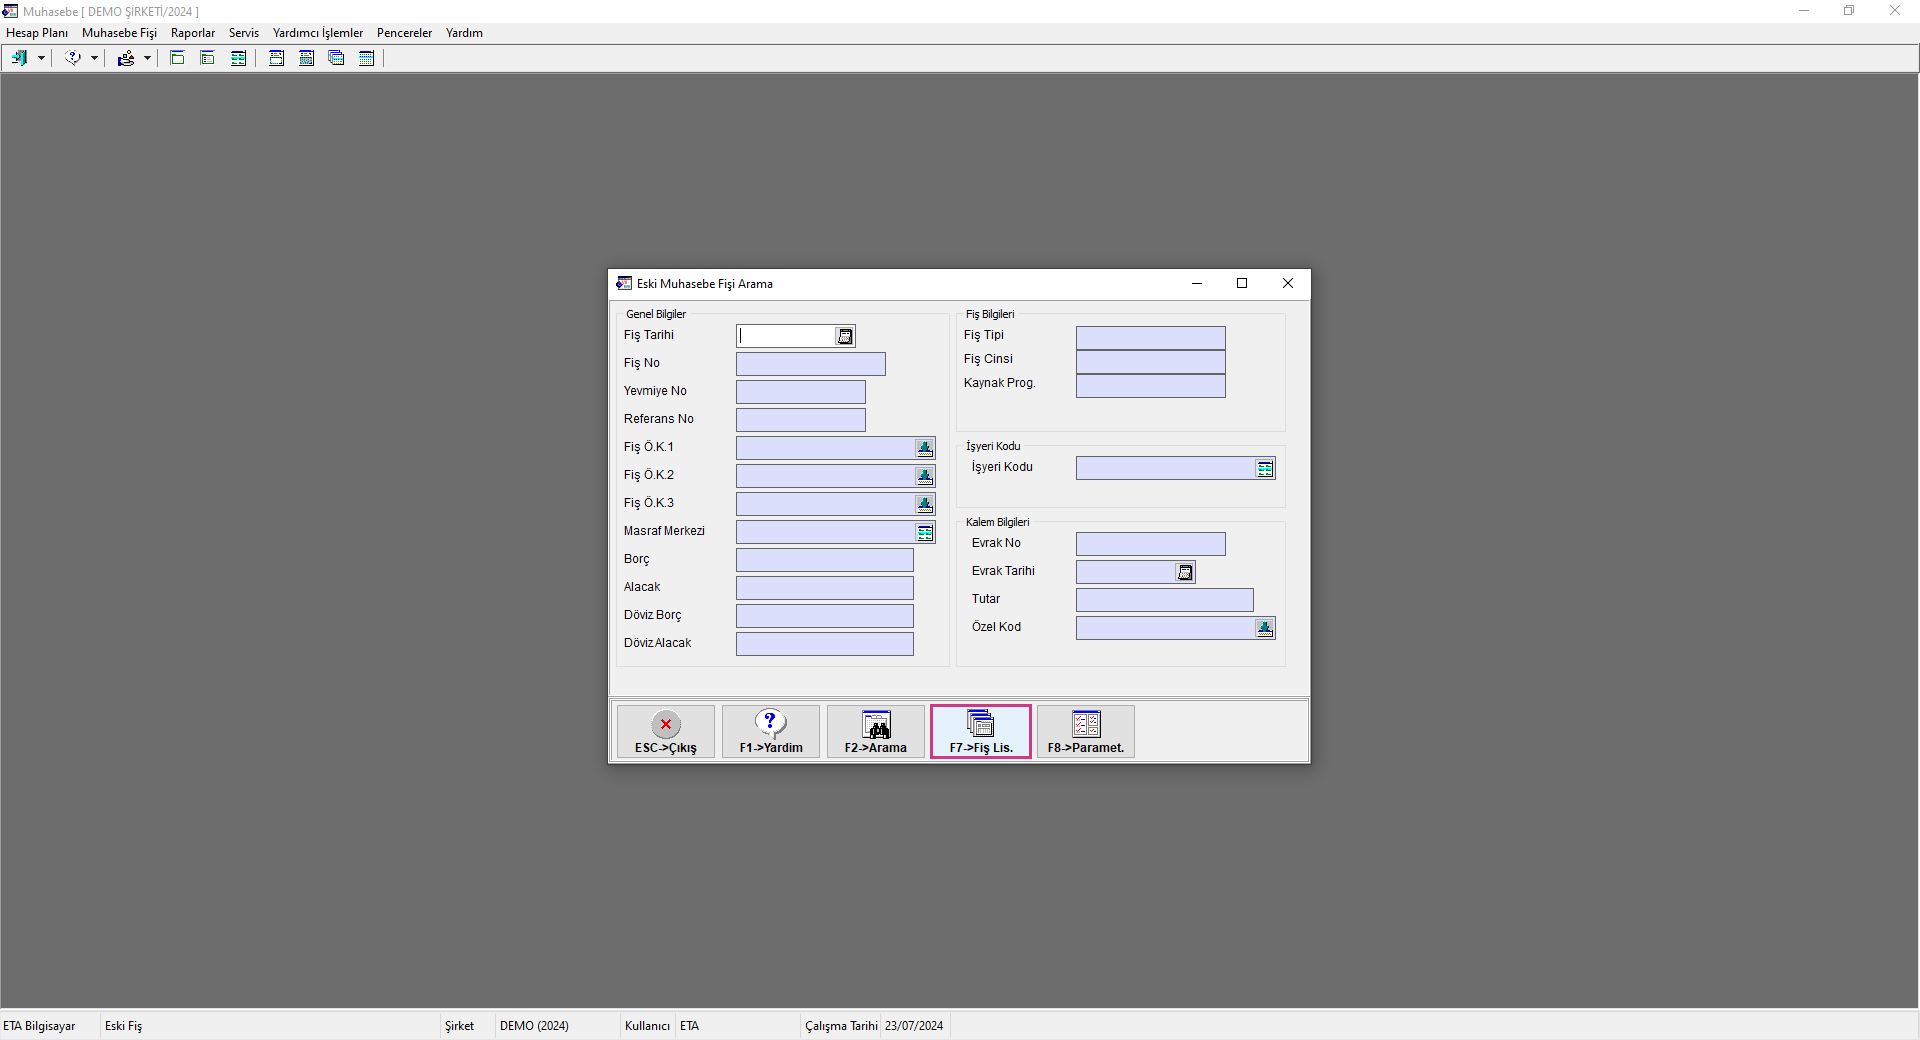Open the calendar picker for Evrak Tarihi

[1185, 573]
